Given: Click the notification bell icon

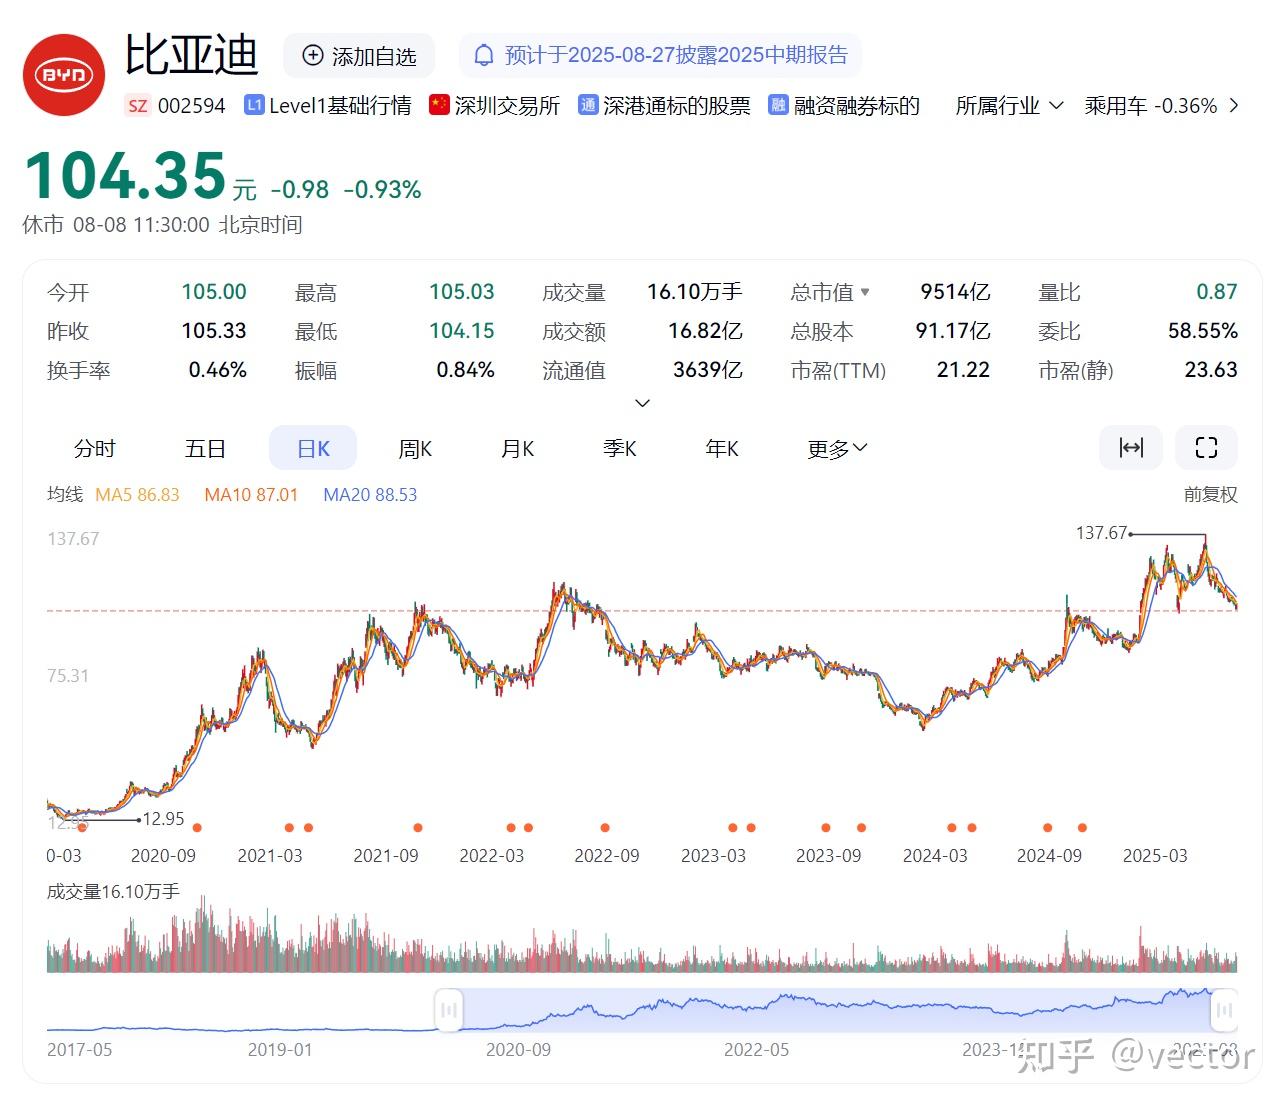Looking at the screenshot, I should (484, 55).
